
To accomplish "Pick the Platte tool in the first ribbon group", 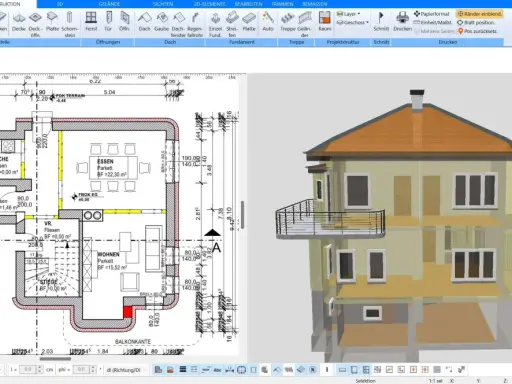I will pyautogui.click(x=52, y=22).
